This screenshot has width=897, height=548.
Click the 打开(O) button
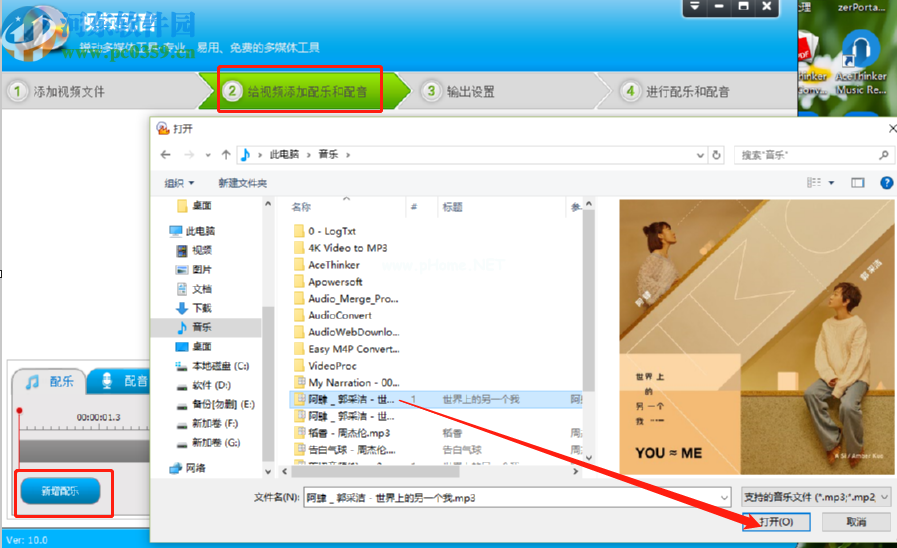click(776, 522)
